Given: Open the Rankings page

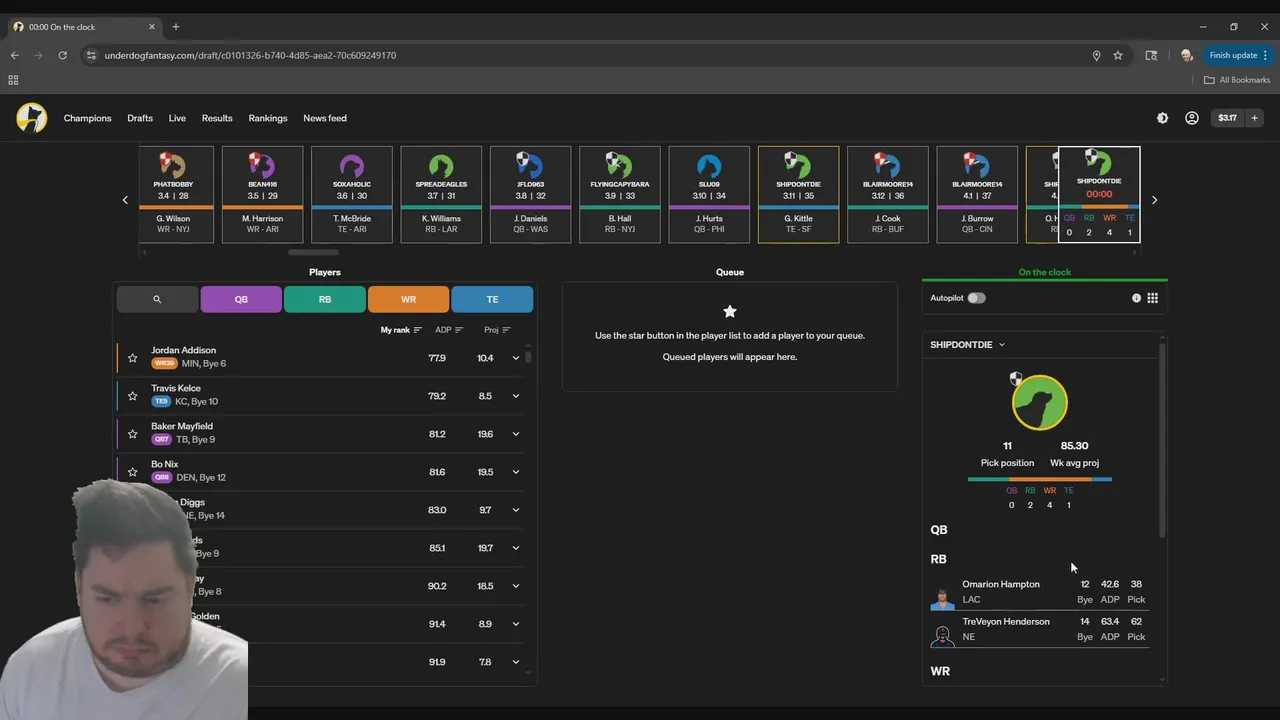Looking at the screenshot, I should point(268,118).
